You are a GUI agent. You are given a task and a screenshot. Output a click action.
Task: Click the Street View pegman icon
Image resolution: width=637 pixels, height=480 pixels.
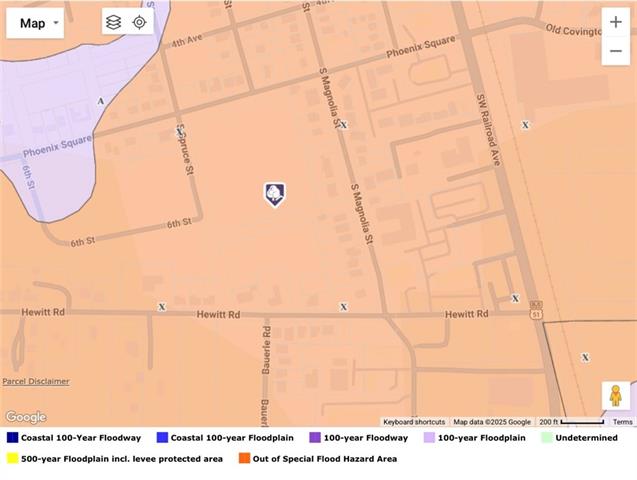click(x=615, y=396)
